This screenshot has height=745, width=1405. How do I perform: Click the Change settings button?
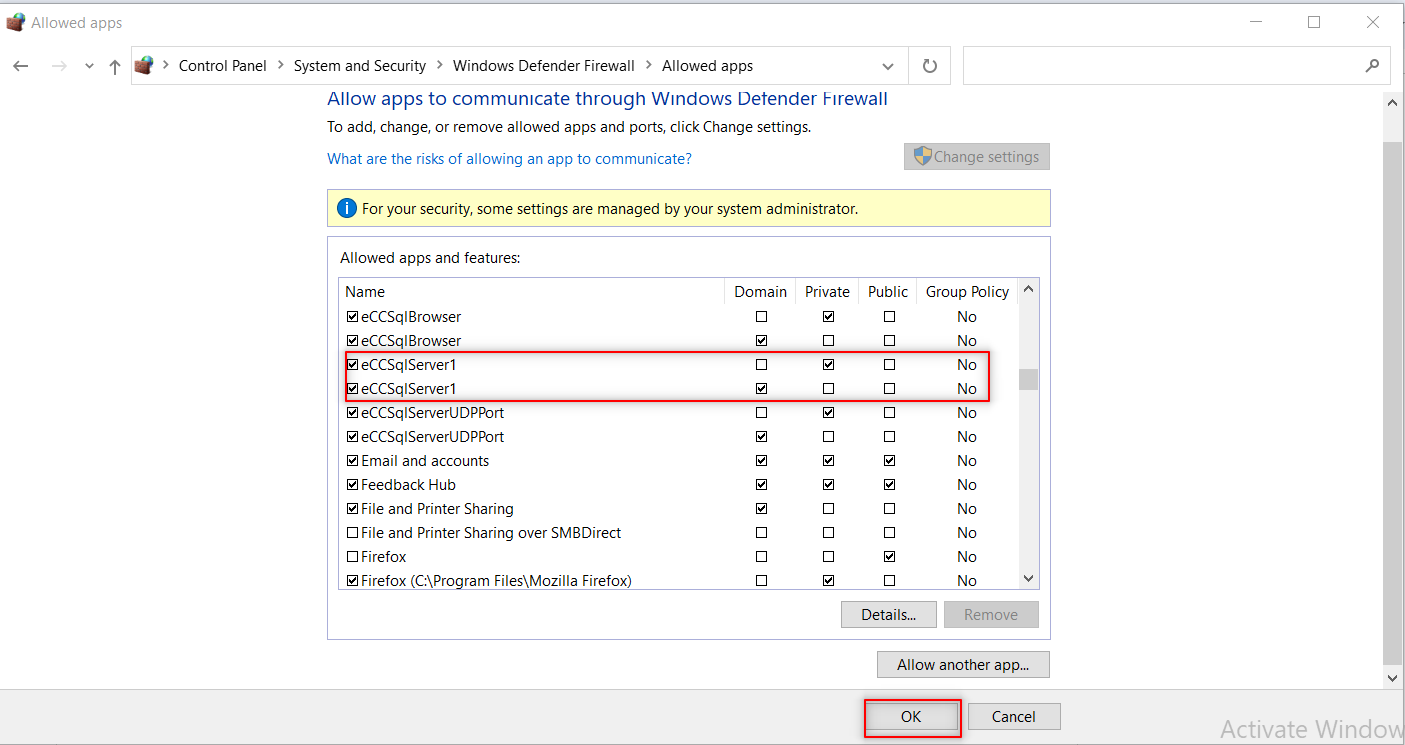(977, 157)
